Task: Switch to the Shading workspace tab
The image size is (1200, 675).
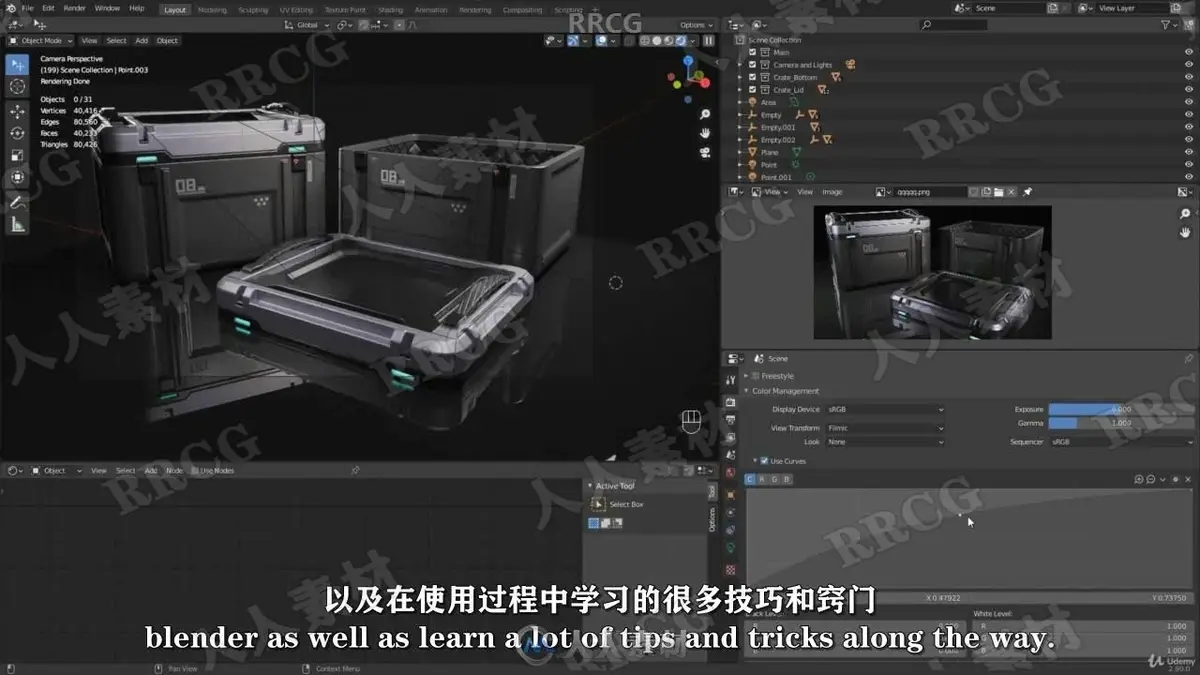Action: pyautogui.click(x=390, y=10)
